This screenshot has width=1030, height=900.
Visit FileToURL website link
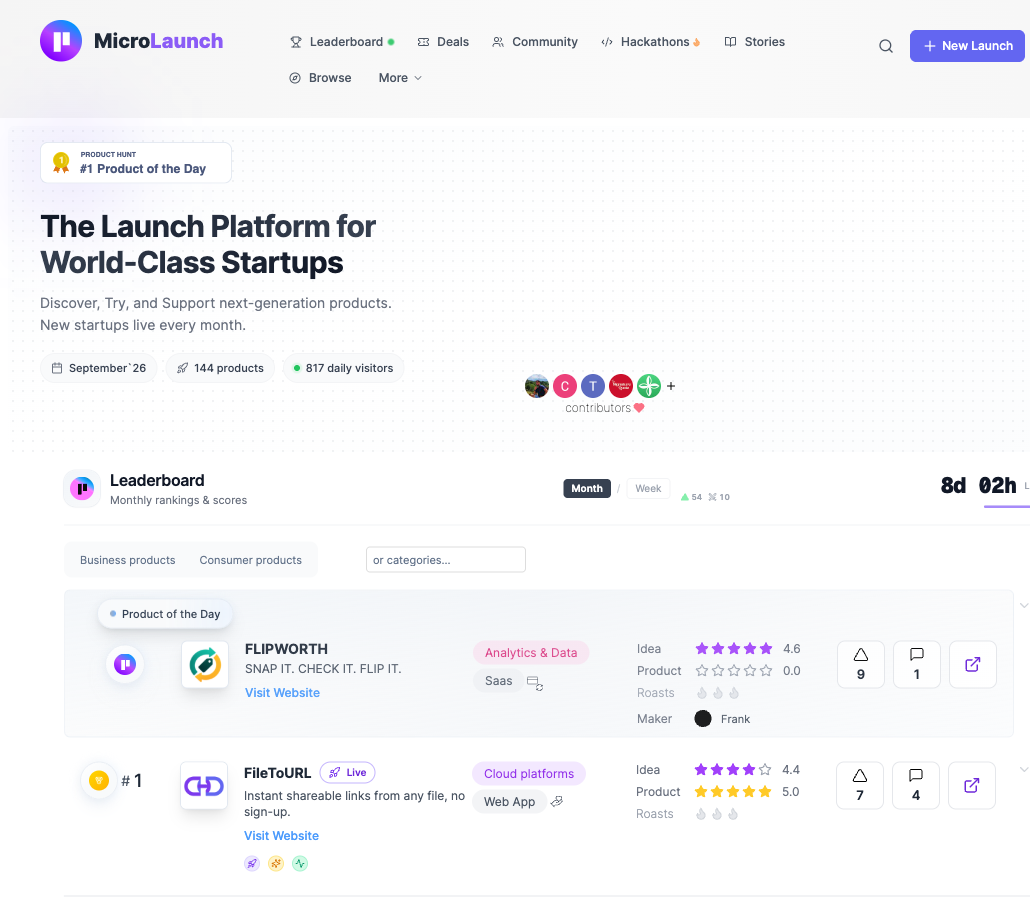[x=281, y=836]
